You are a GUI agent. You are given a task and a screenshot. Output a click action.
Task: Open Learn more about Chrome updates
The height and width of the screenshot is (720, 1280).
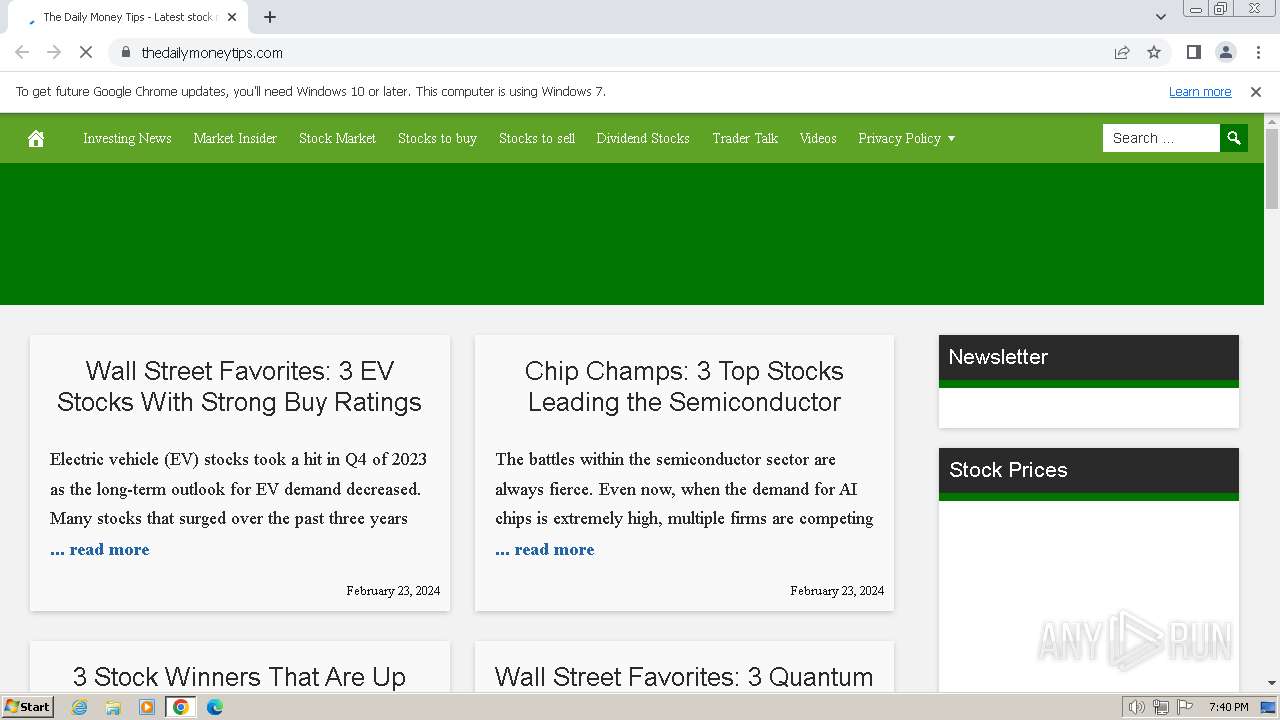(1200, 91)
